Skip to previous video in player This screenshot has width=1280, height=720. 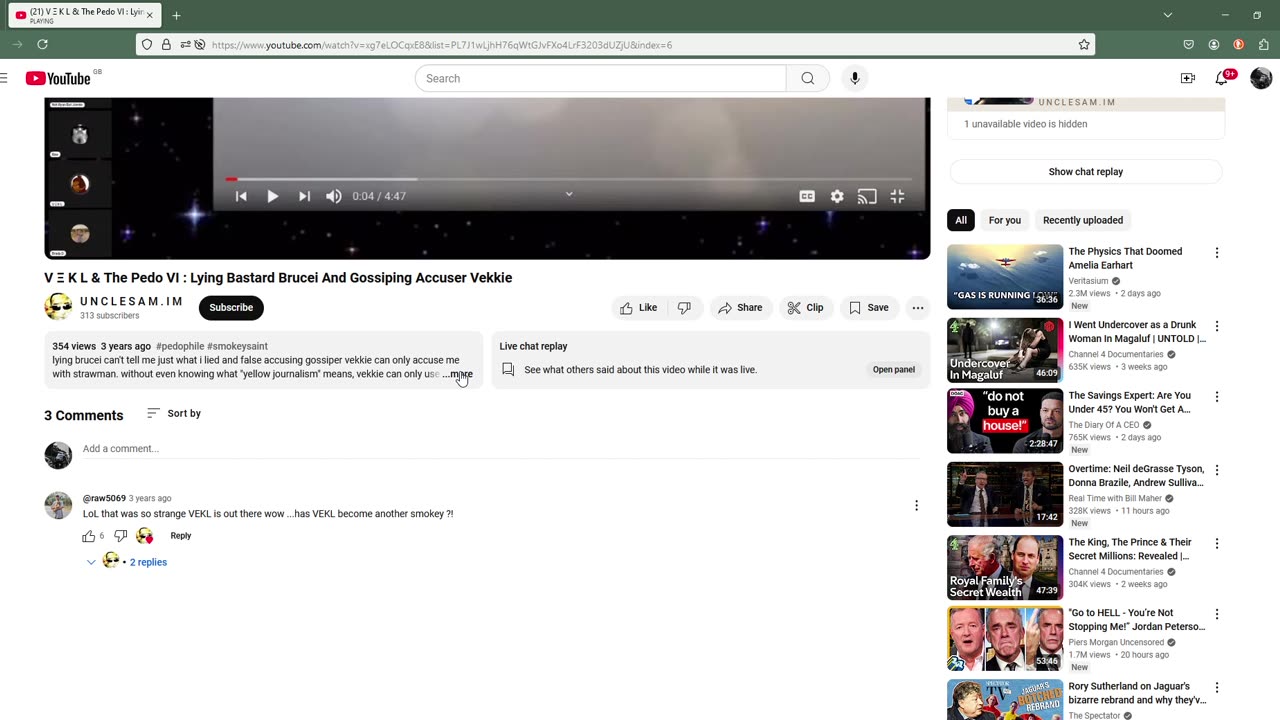coord(241,197)
